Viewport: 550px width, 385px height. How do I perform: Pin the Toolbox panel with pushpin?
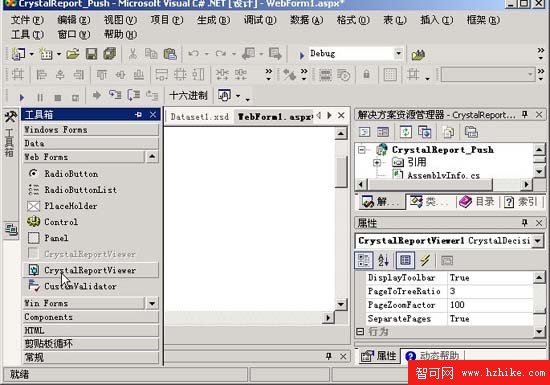point(138,115)
